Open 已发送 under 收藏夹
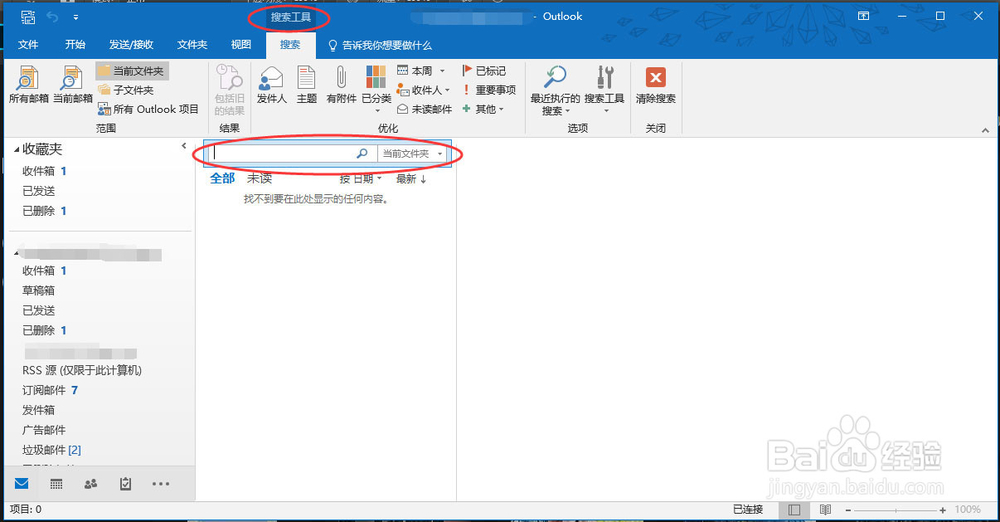The width and height of the screenshot is (1000, 522). 38,191
